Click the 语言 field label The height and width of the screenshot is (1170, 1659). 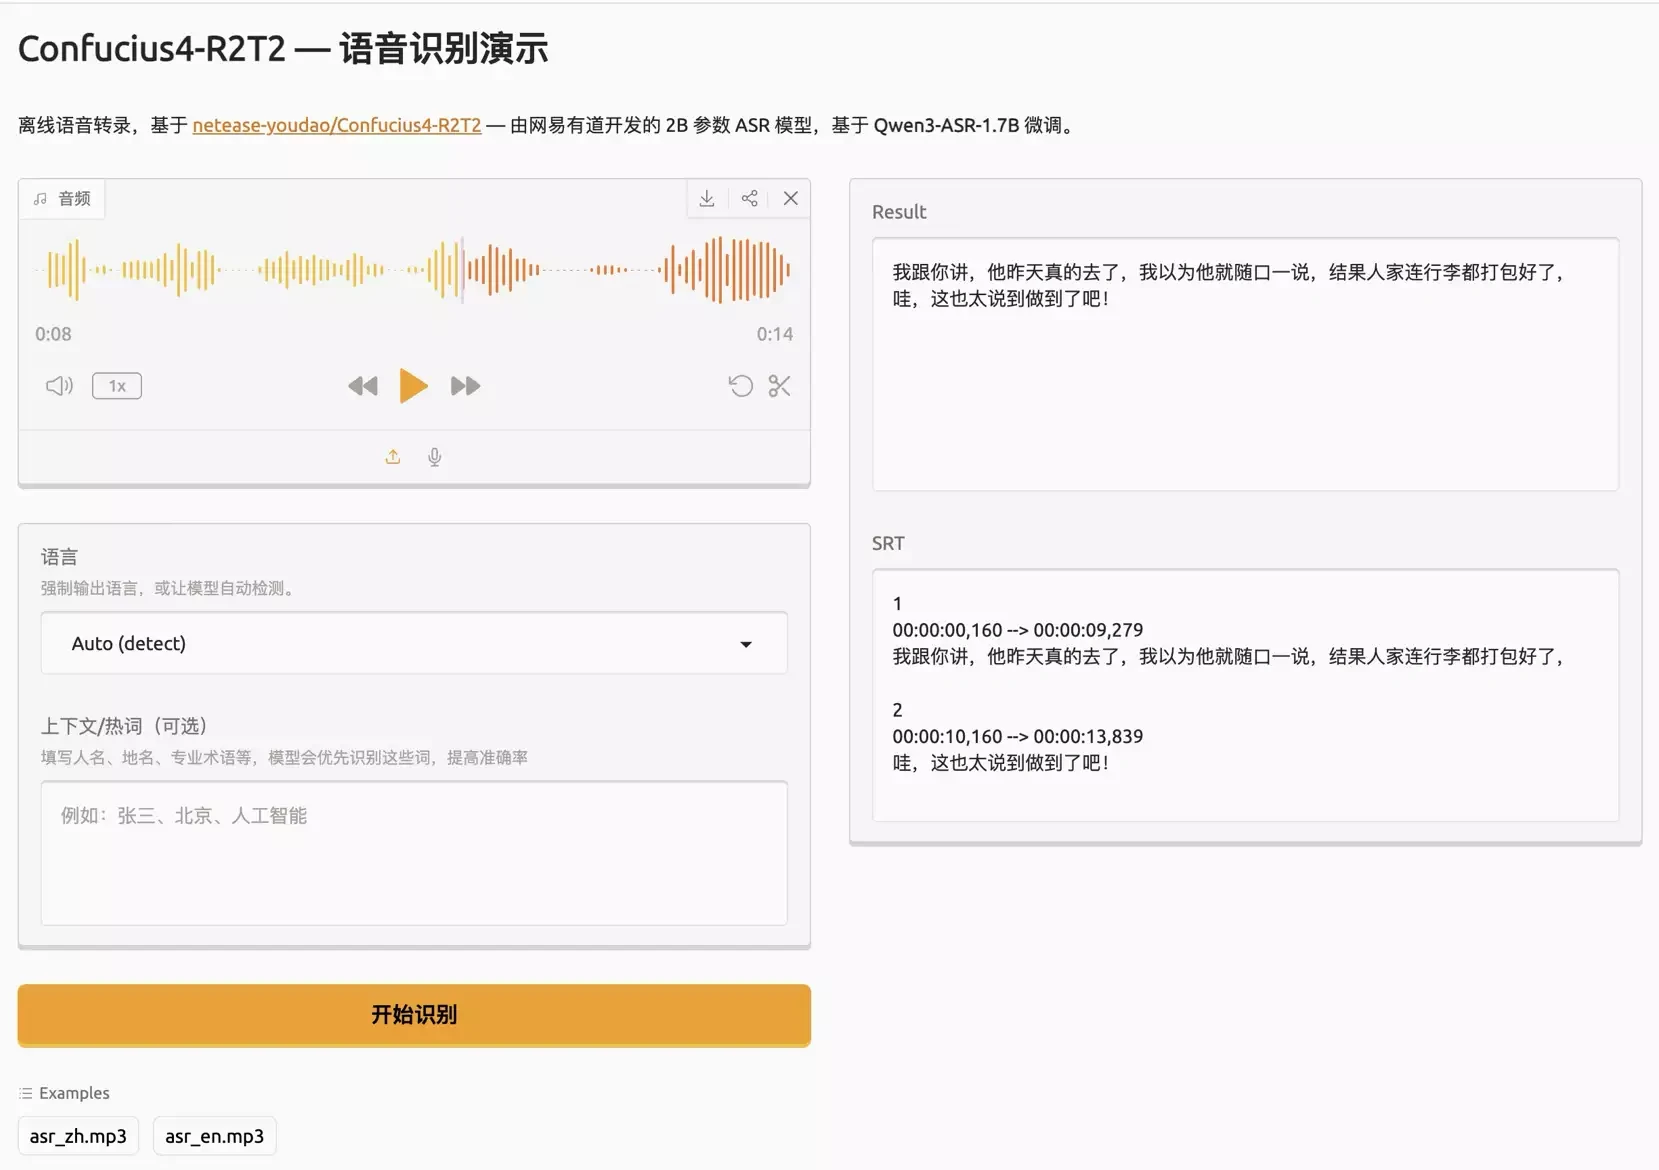[x=59, y=557]
